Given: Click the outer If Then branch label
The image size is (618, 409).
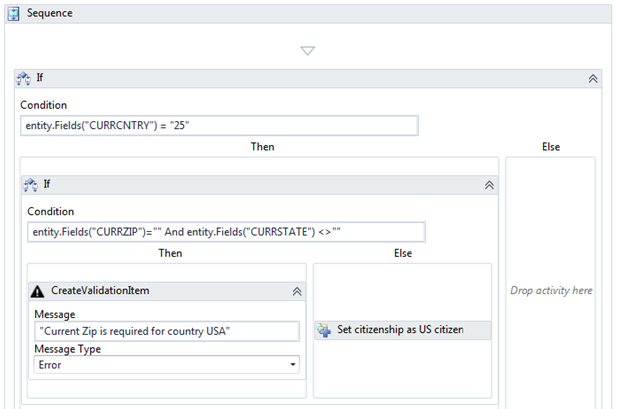Looking at the screenshot, I should click(262, 147).
